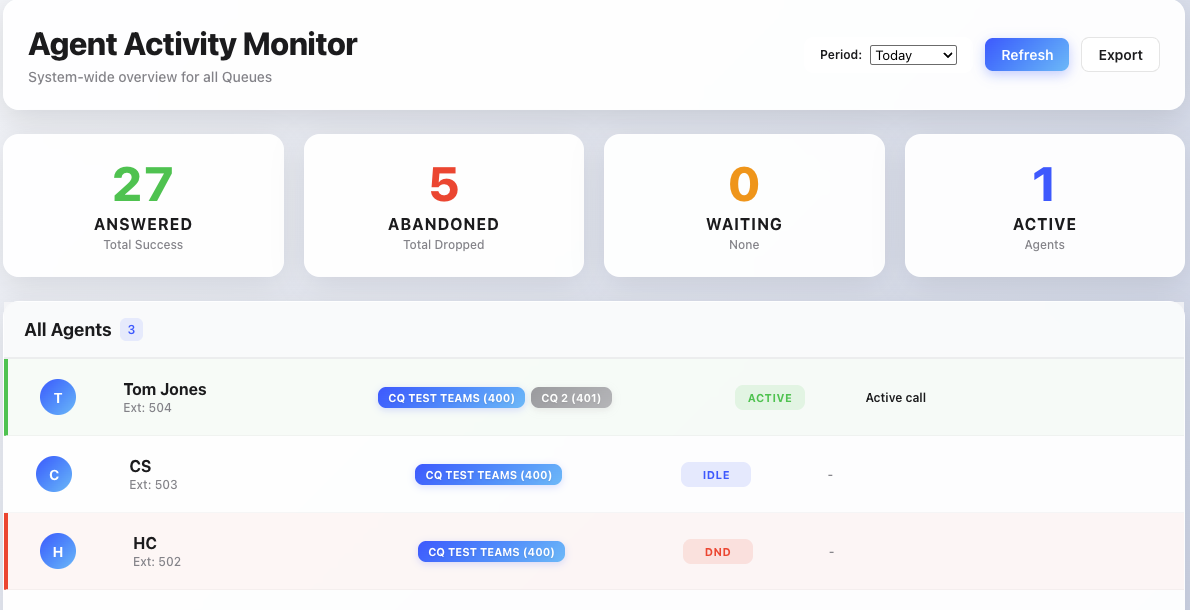Click the DND status badge for HC

coord(718,552)
